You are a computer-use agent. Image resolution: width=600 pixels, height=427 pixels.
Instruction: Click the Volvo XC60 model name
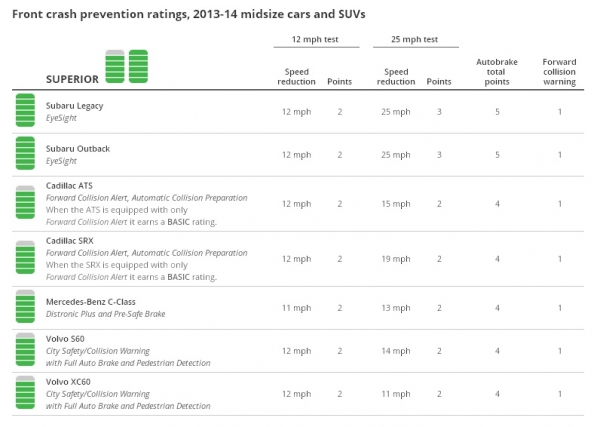(68, 382)
